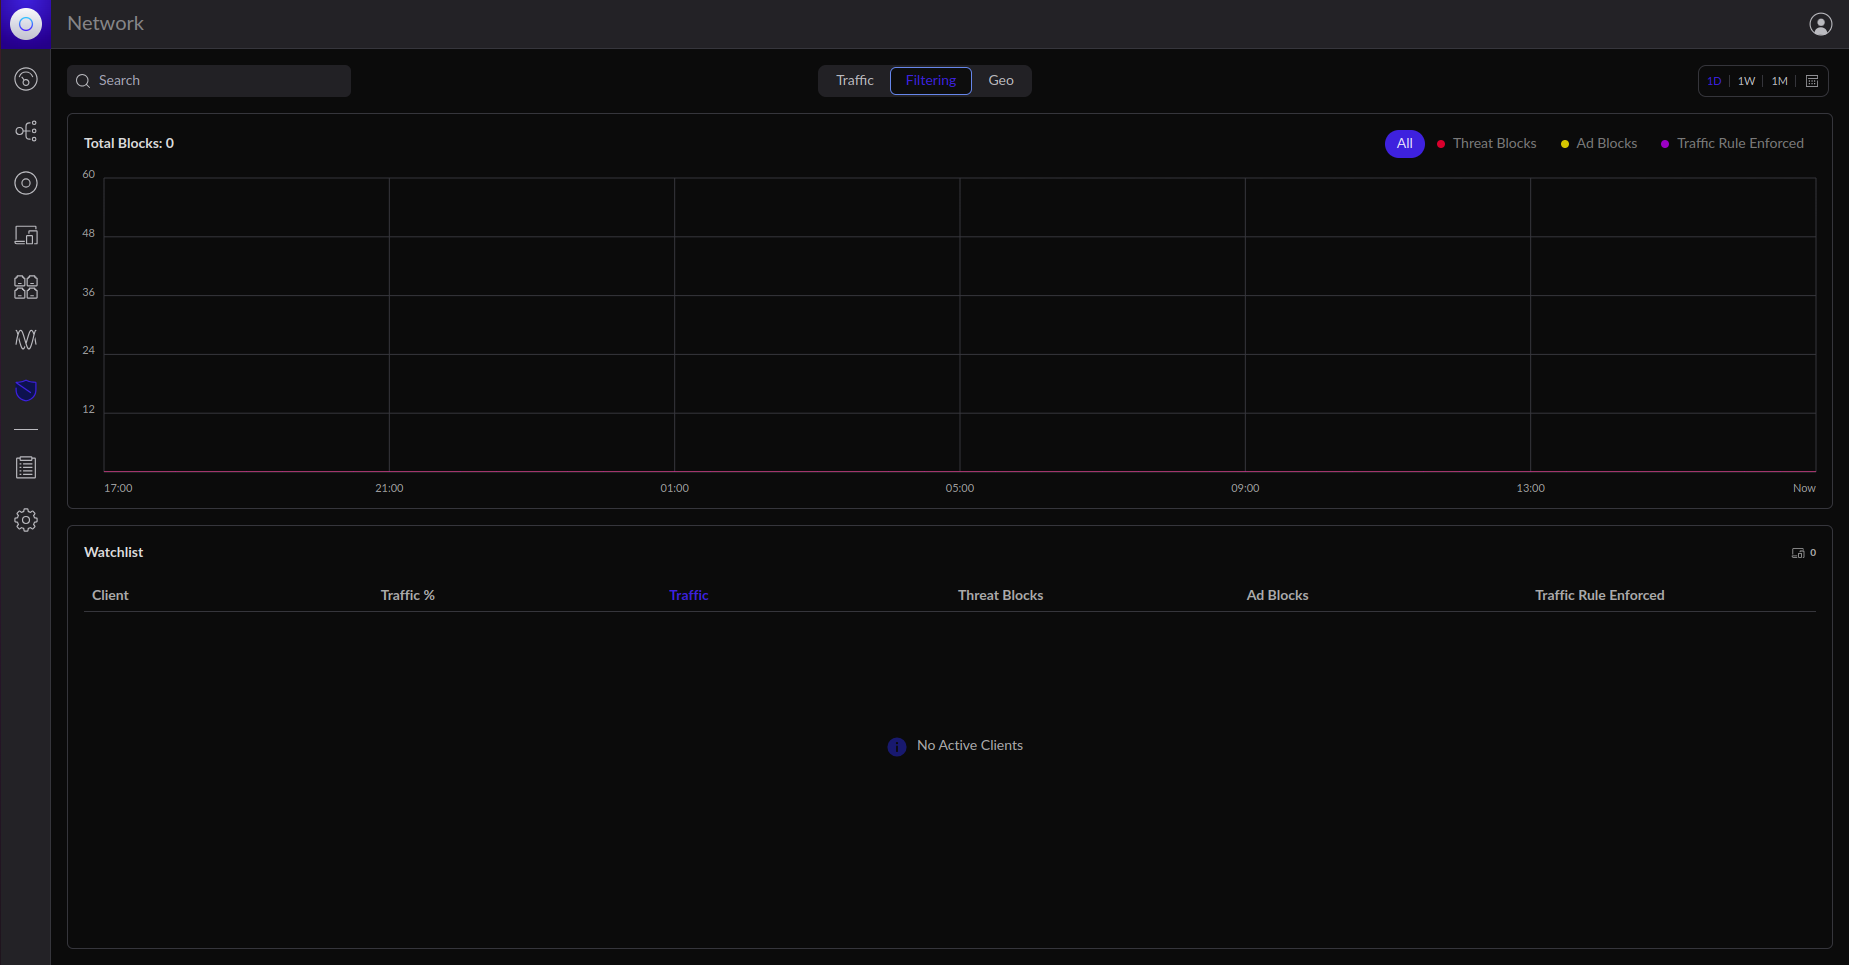1849x965 pixels.
Task: Open the Topology view icon
Action: [x=26, y=131]
